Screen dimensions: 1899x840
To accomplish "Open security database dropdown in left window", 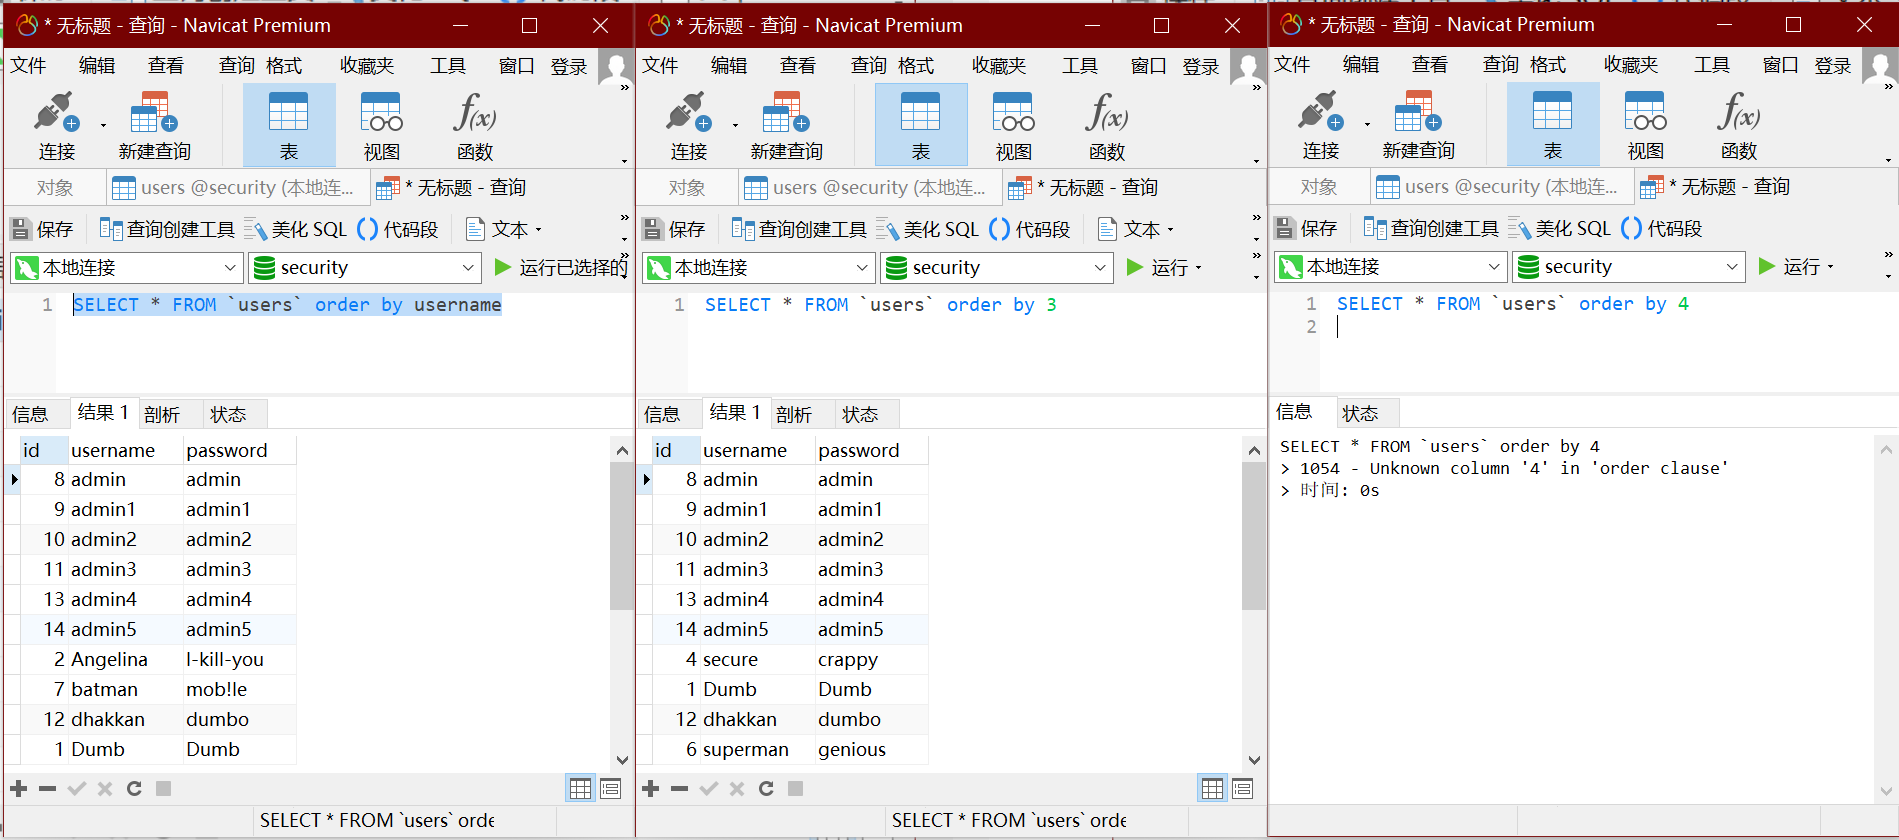I will [365, 268].
